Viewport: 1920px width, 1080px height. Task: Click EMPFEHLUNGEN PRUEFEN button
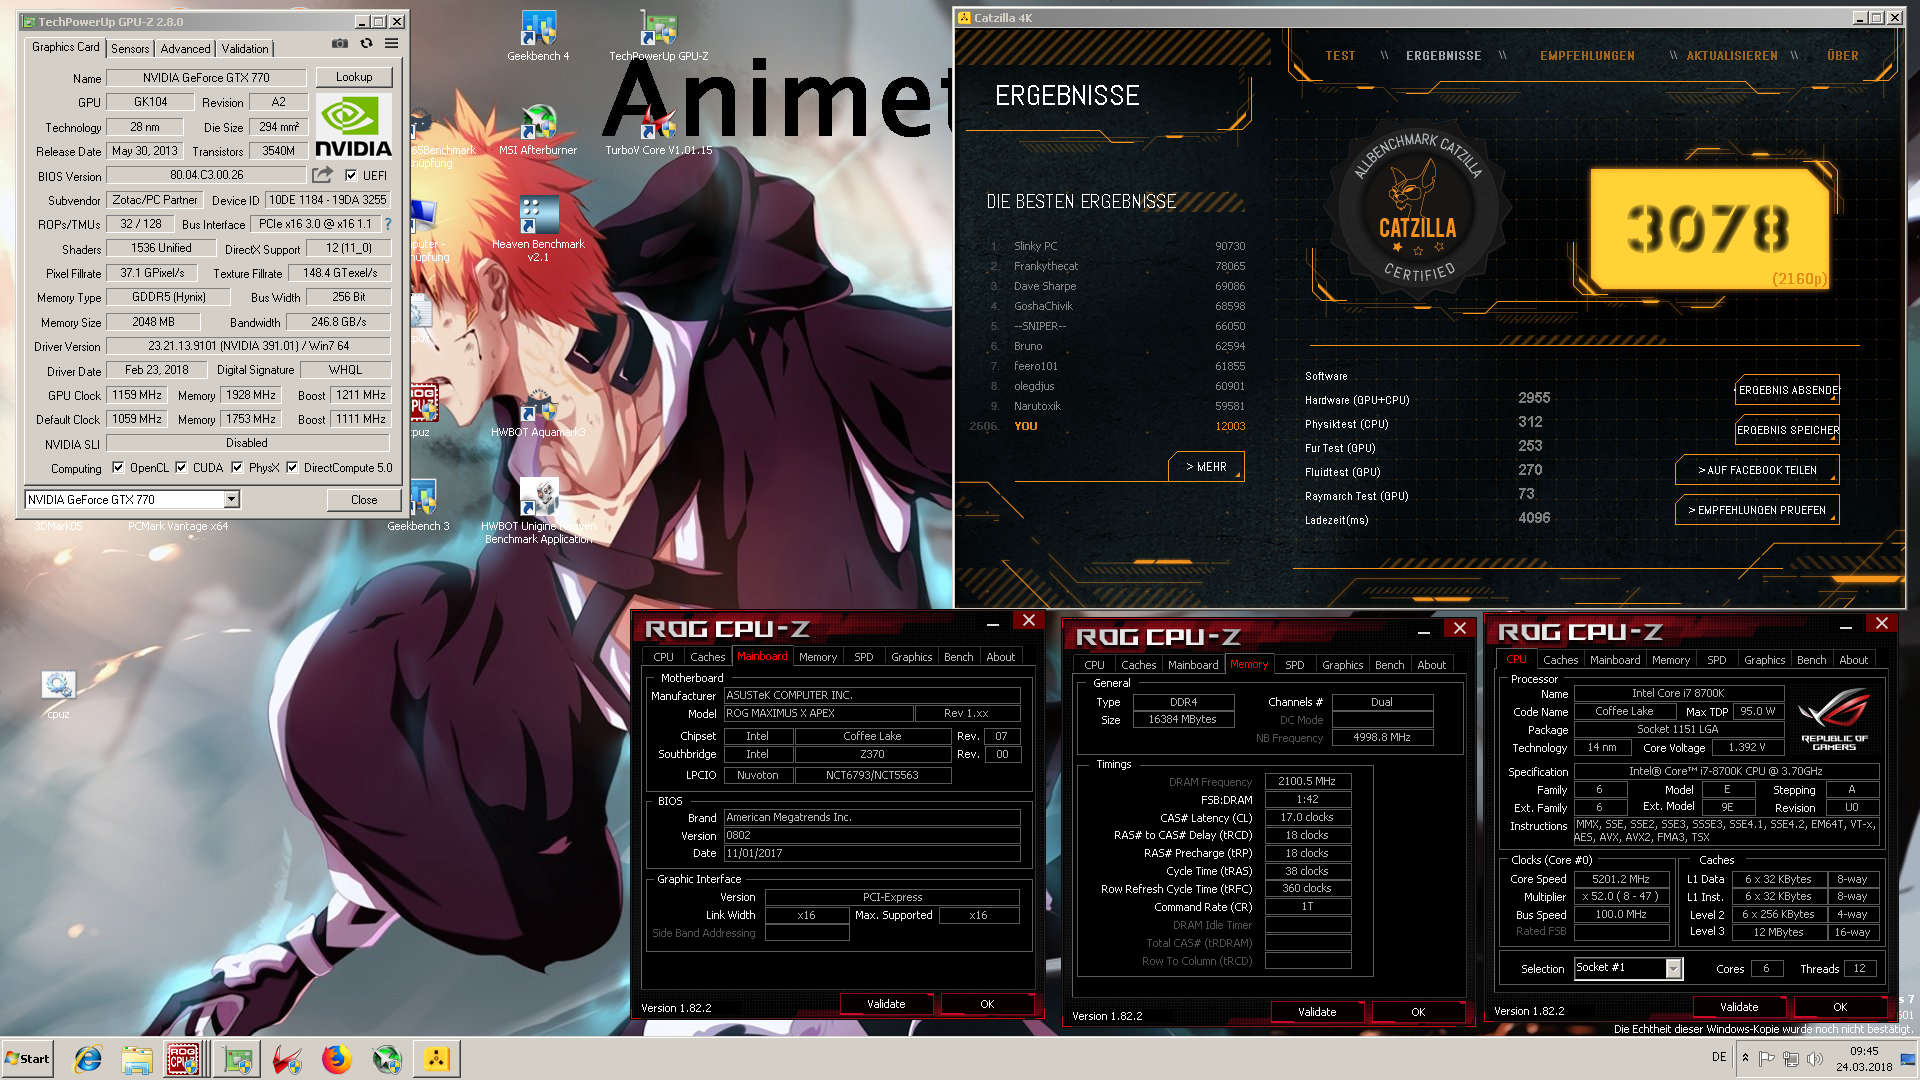1757,510
